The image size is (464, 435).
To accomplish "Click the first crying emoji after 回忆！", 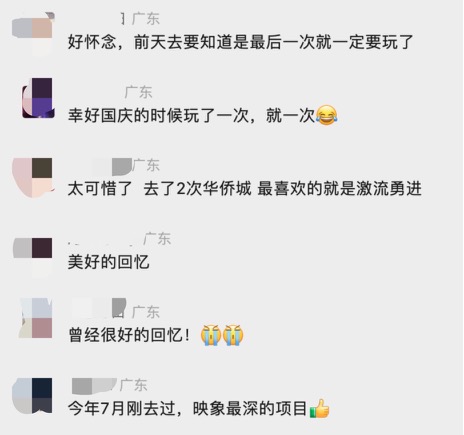I will (x=211, y=335).
